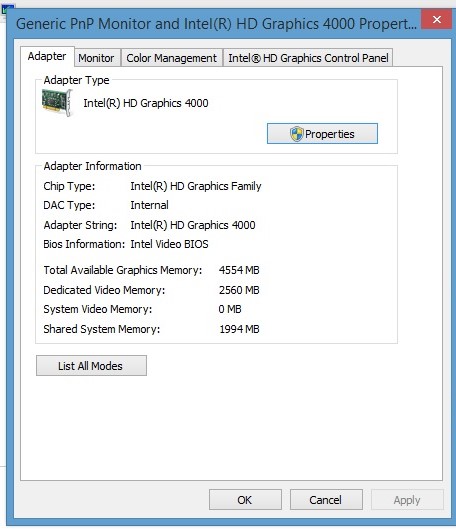The image size is (456, 529).
Task: Click the Dedicated Video Memory value
Action: point(239,290)
